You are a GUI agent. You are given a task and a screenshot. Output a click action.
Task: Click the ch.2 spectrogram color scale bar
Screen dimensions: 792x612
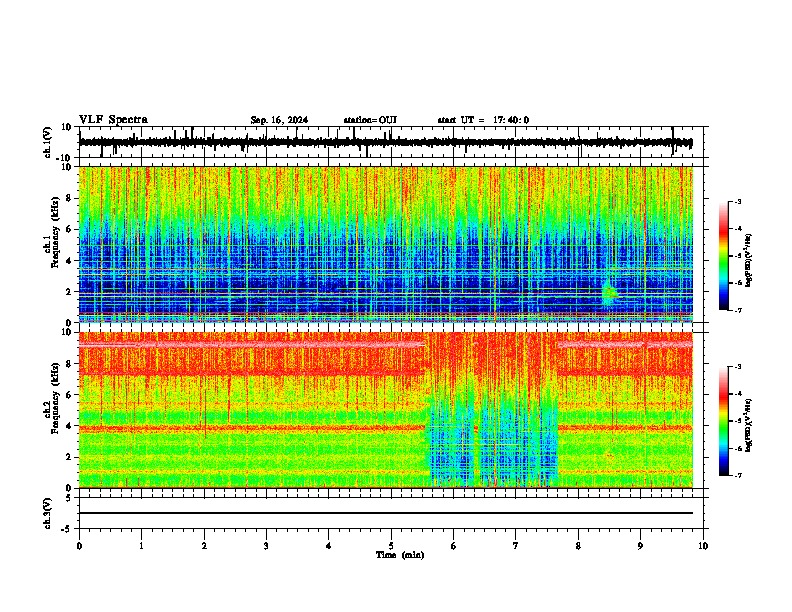pos(723,421)
